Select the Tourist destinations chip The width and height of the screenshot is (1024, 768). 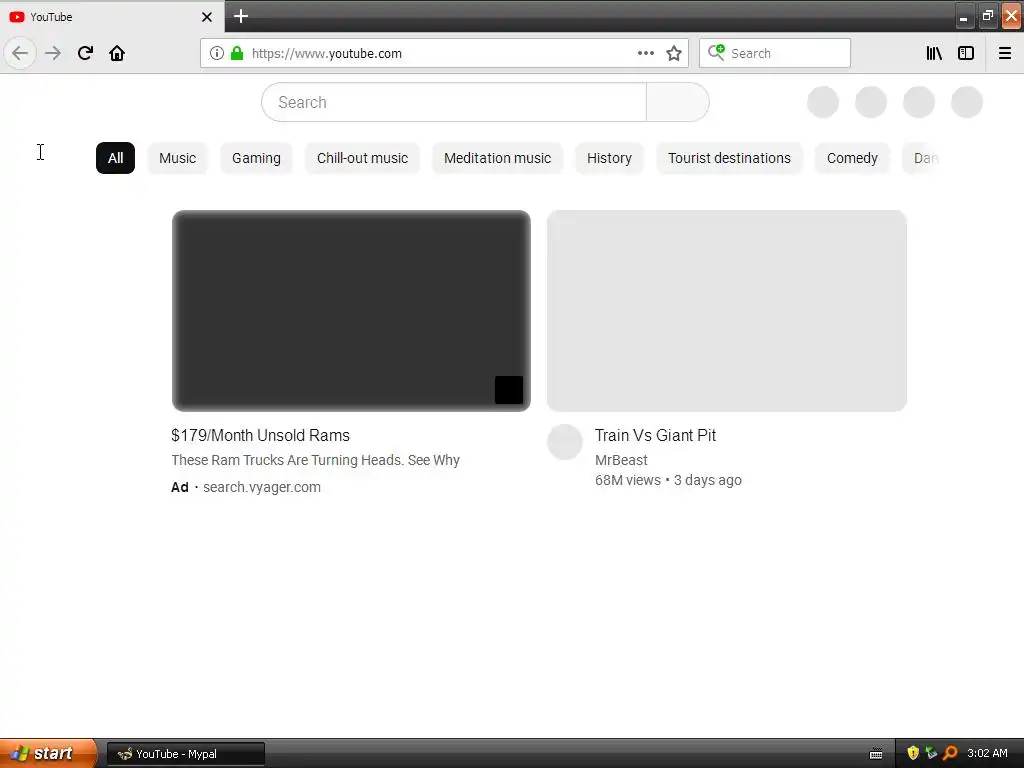[729, 158]
